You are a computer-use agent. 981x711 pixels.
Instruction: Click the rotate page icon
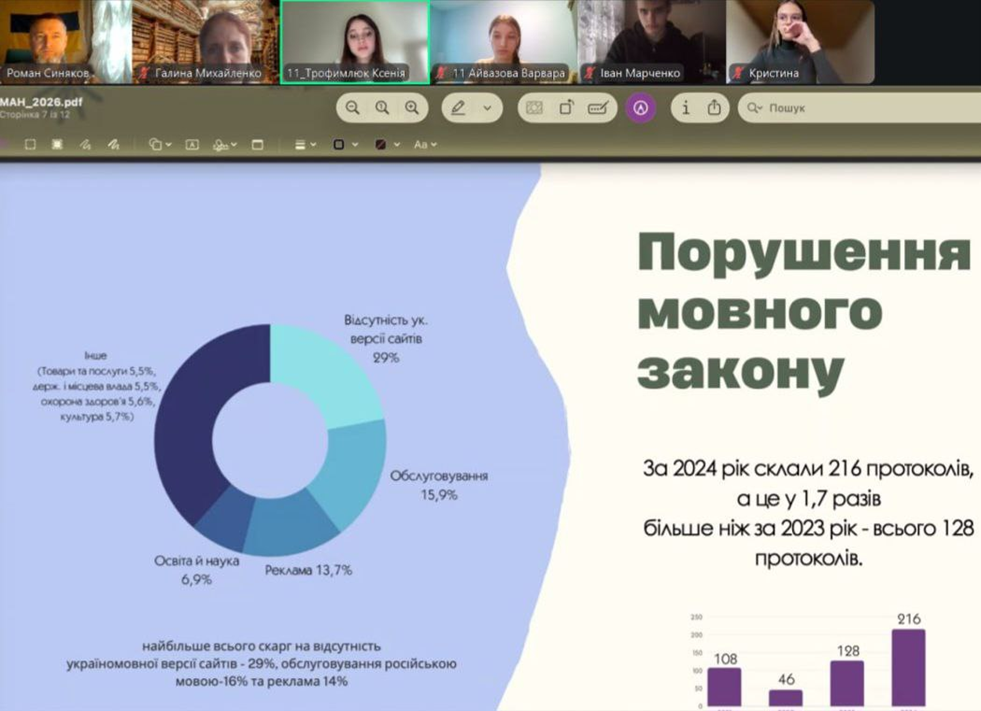[566, 108]
